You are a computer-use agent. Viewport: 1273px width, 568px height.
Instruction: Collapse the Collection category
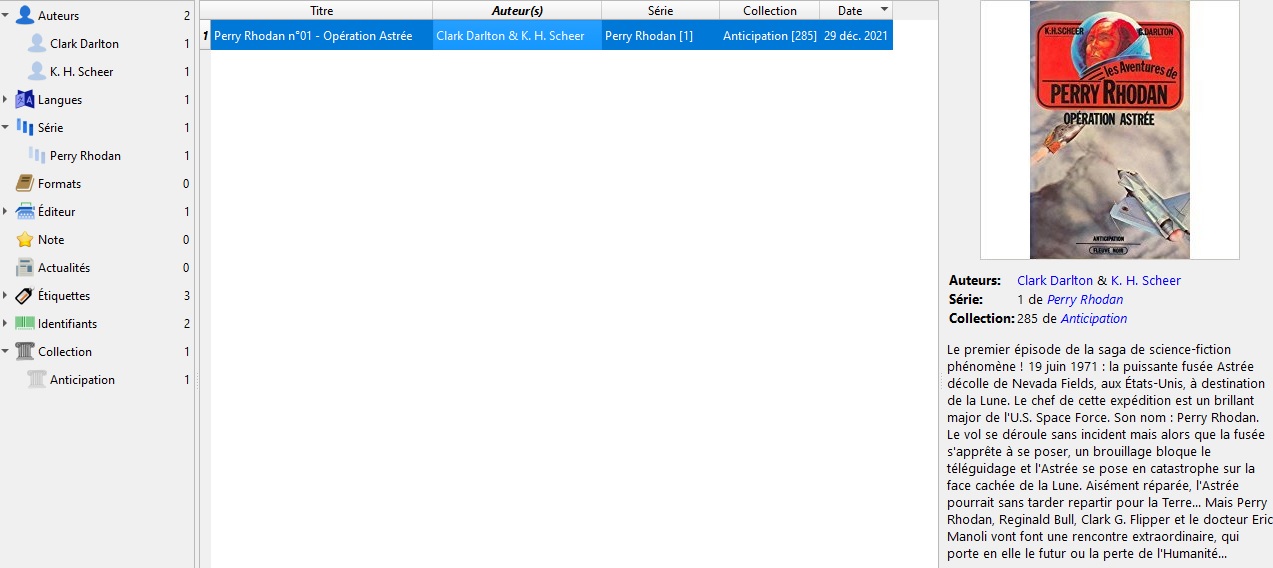[6, 351]
